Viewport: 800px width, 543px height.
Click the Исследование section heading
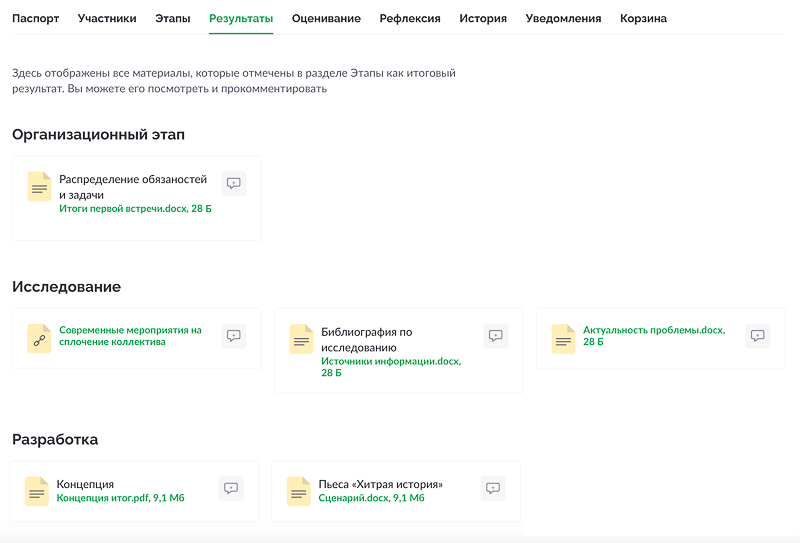pyautogui.click(x=66, y=287)
